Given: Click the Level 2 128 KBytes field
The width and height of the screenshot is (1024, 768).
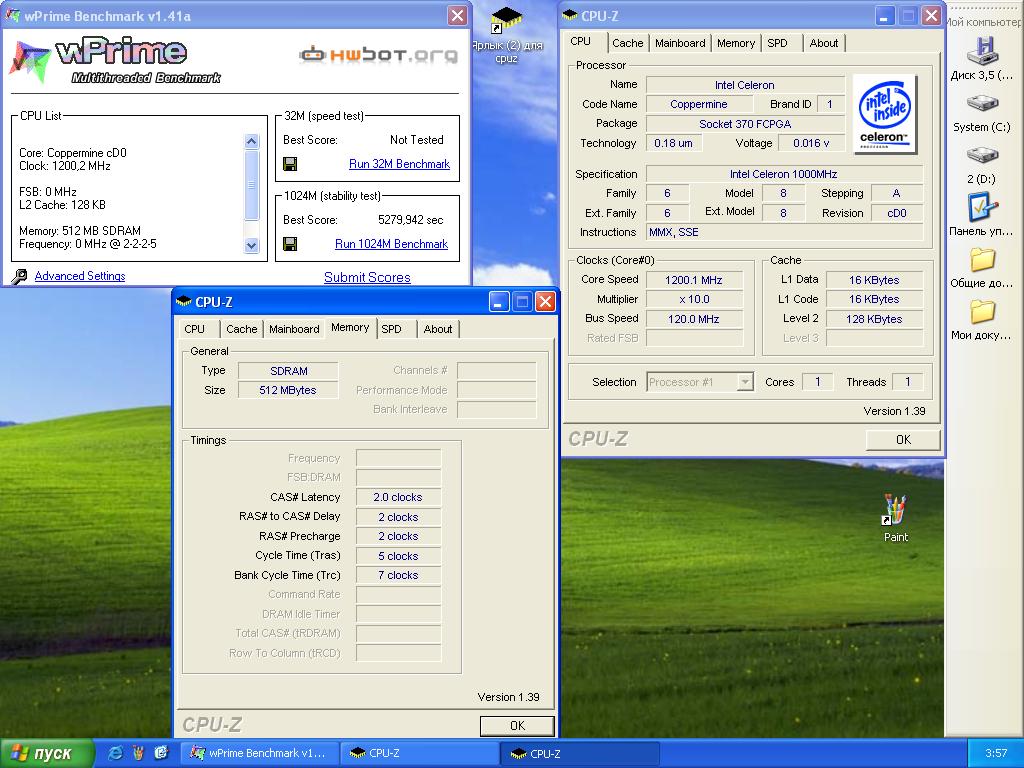Looking at the screenshot, I should [x=874, y=319].
